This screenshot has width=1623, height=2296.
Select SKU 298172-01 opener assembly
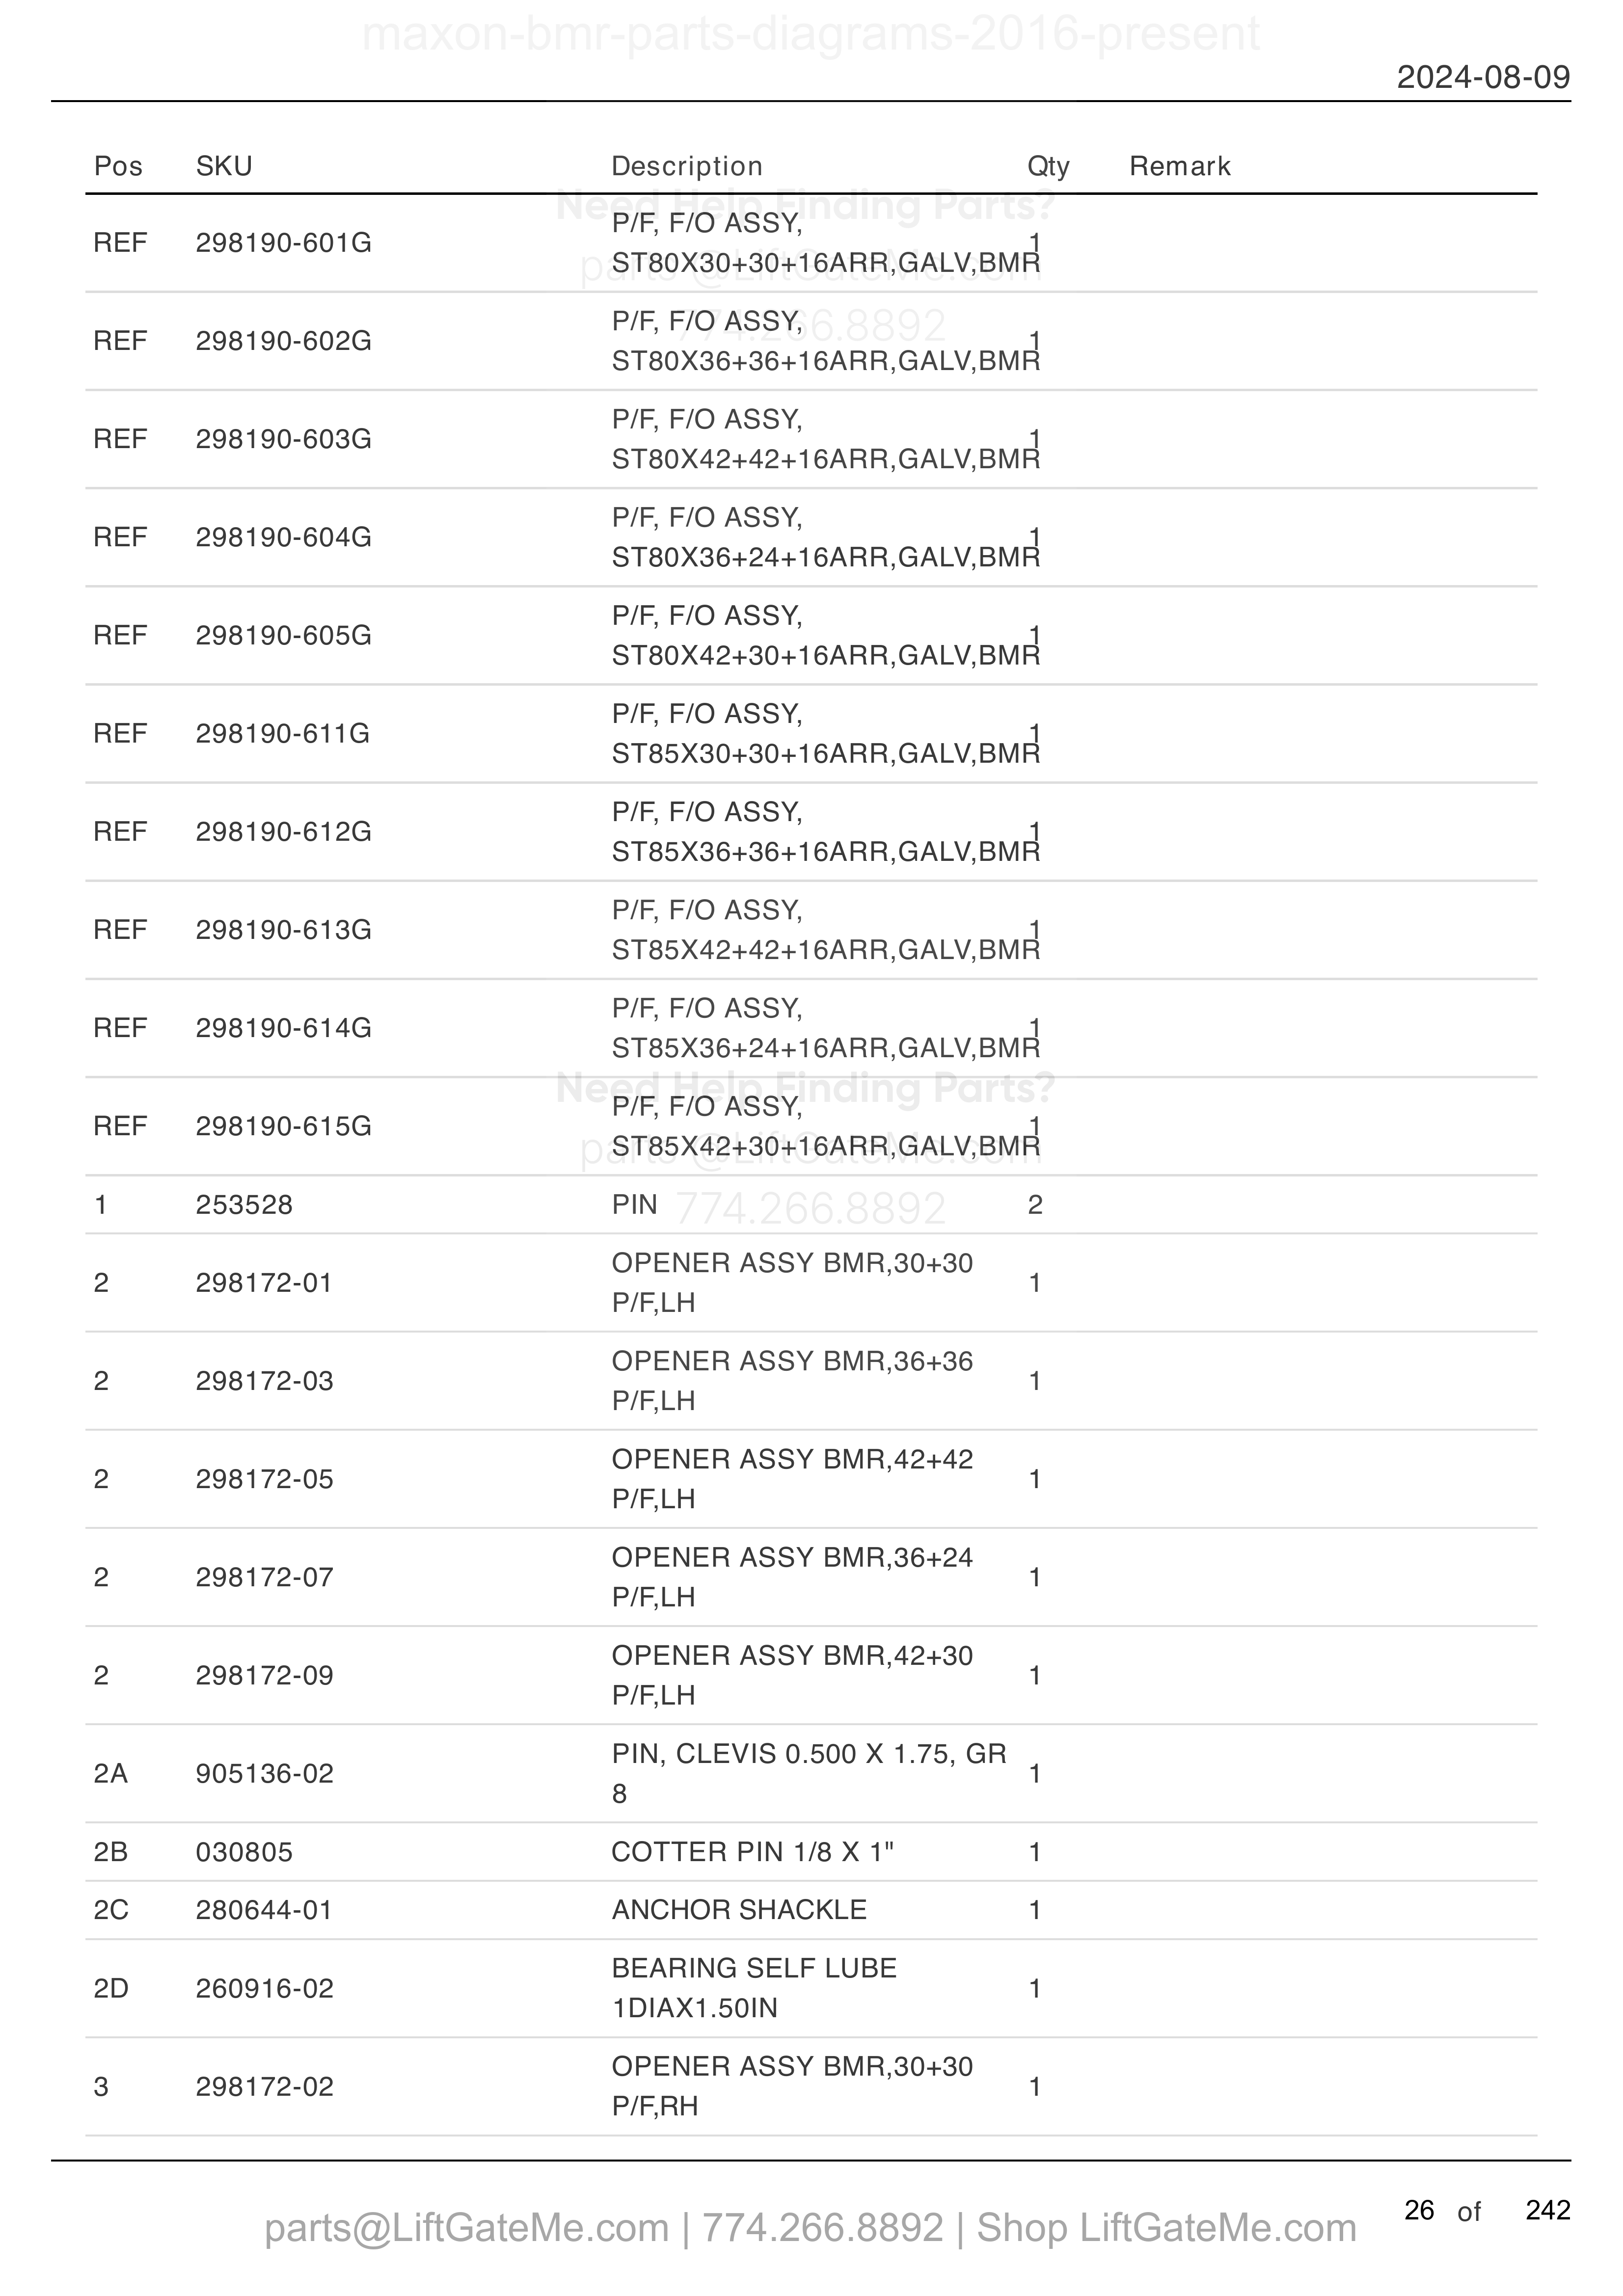264,1283
